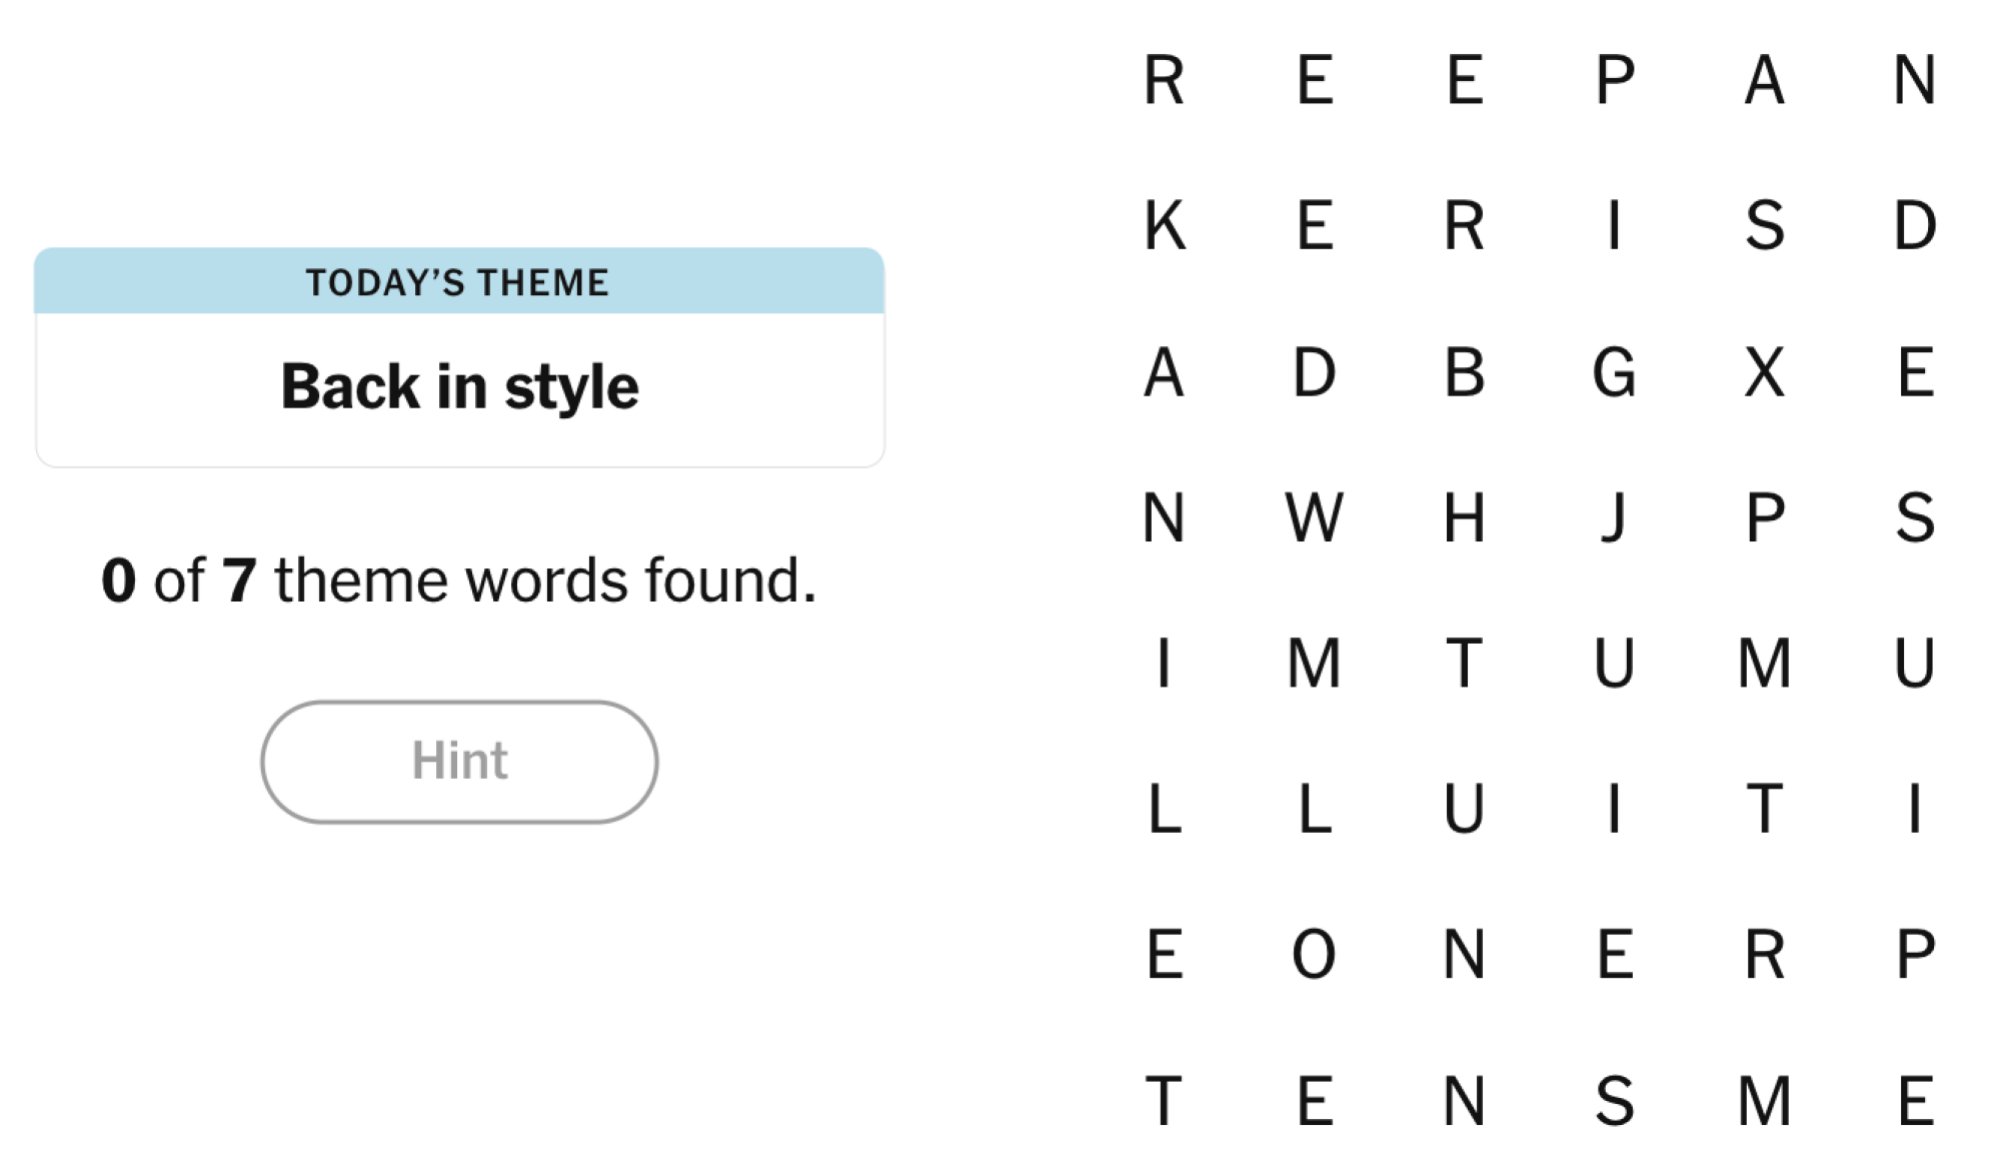Click the letter I below the top P
The height and width of the screenshot is (1175, 2000).
(1613, 225)
